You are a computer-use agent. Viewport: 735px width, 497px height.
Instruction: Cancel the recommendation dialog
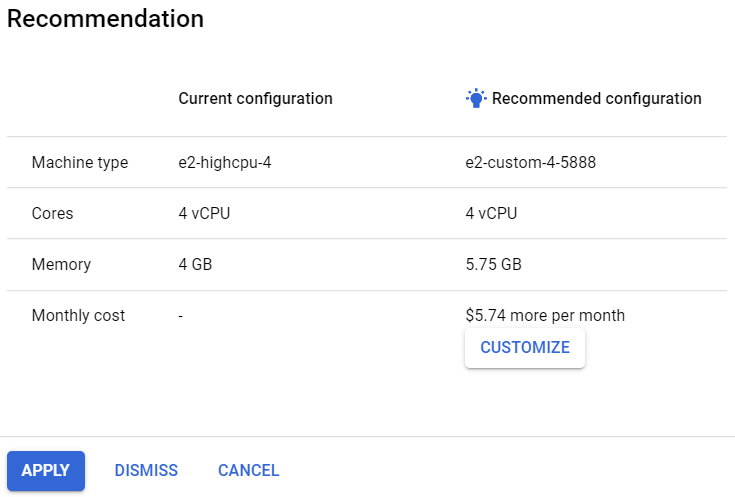(x=248, y=471)
